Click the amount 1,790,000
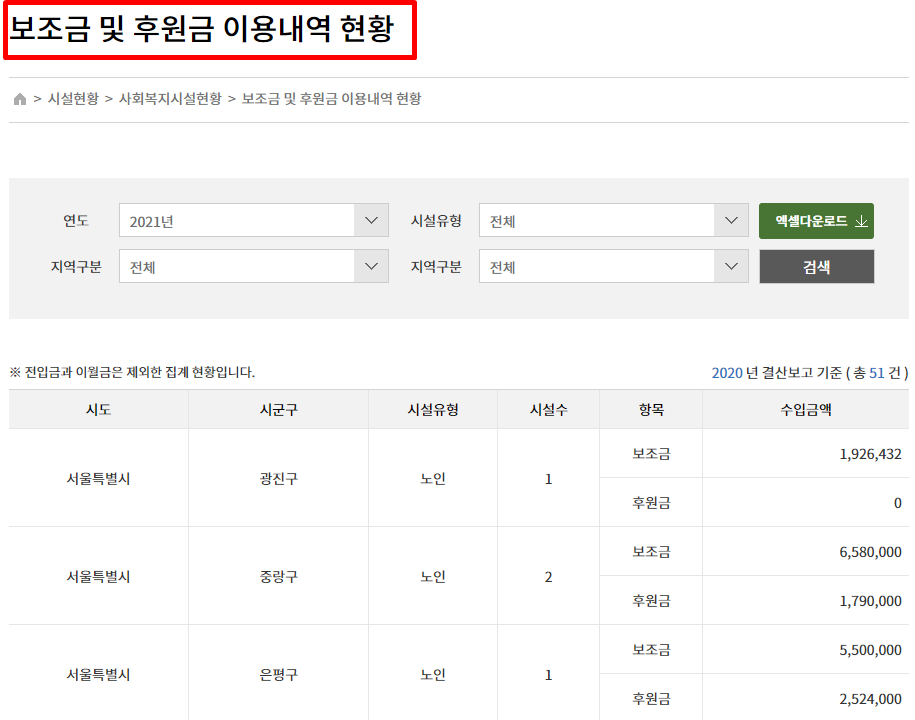915x720 pixels. (870, 601)
